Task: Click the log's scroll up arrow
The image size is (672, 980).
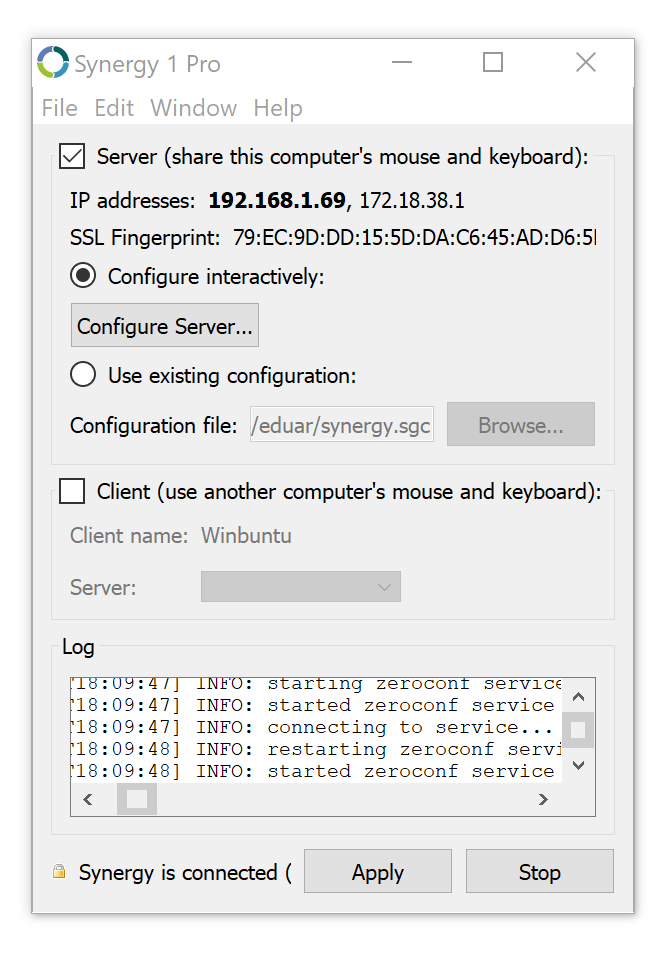Action: (578, 694)
